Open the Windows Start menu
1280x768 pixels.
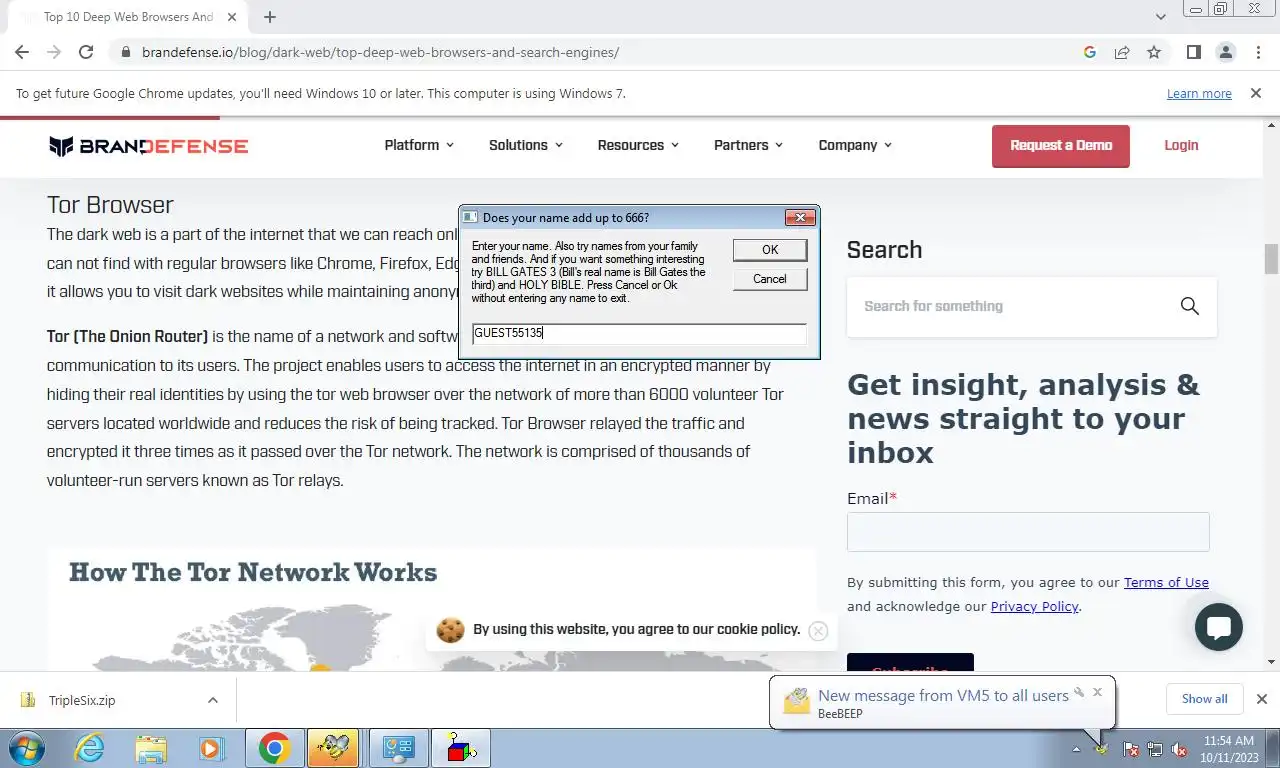click(25, 748)
